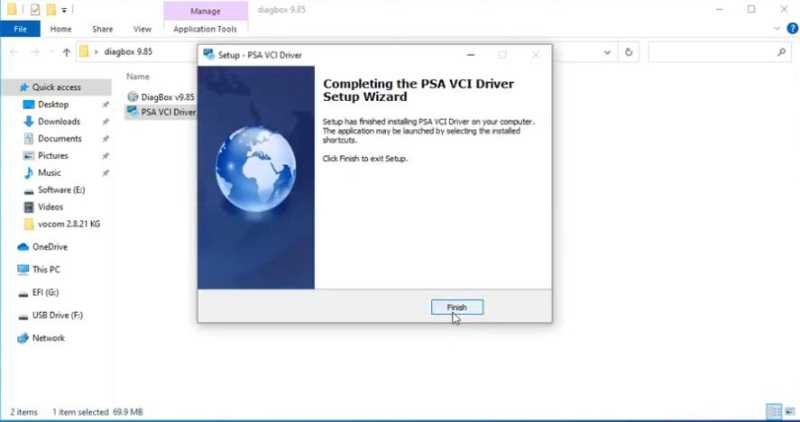The width and height of the screenshot is (800, 422).
Task: Minimize the PSA VCI Driver Setup window
Action: [x=470, y=55]
